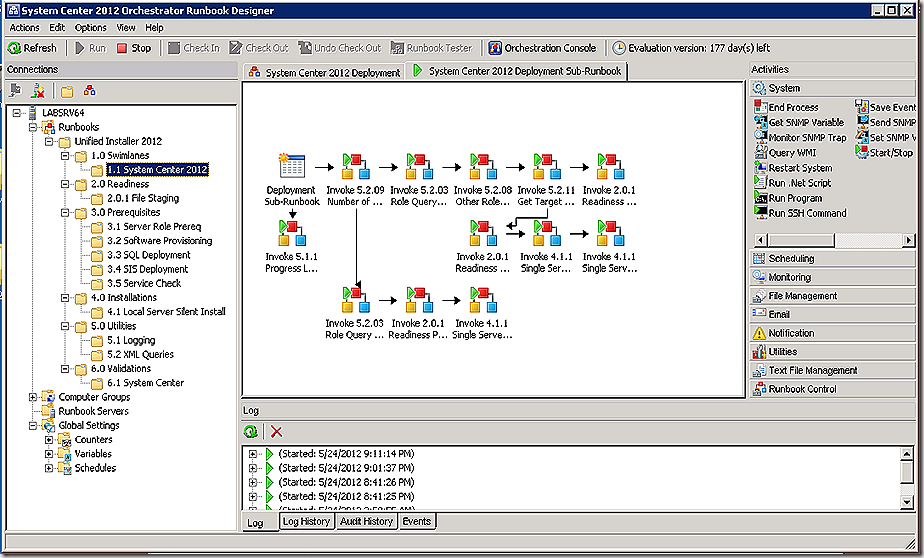Click the Check Out toolbar button
This screenshot has width=924, height=558.
click(259, 48)
